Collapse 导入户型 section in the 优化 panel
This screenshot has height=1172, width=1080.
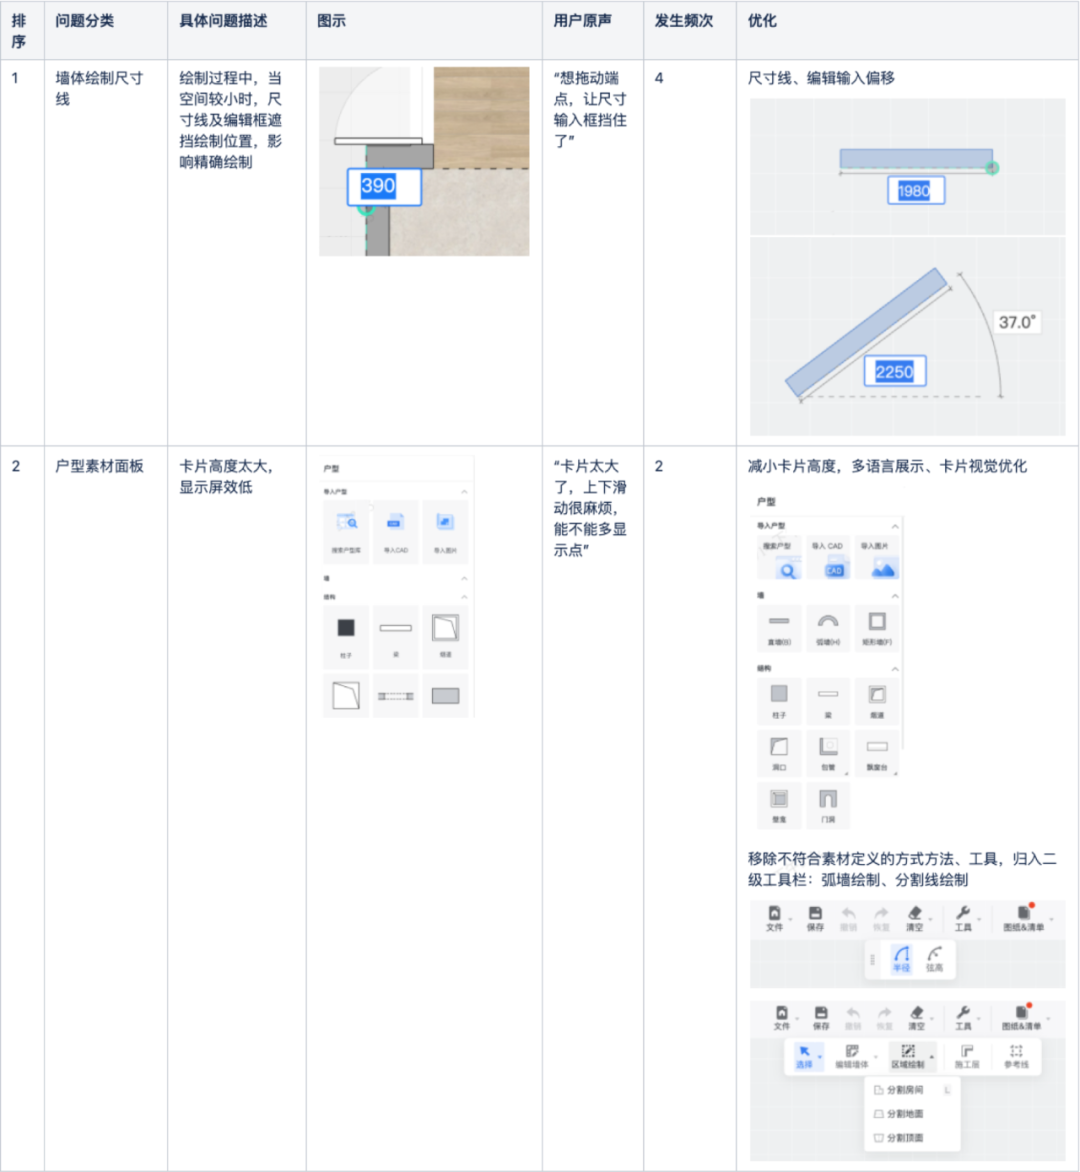coord(895,526)
